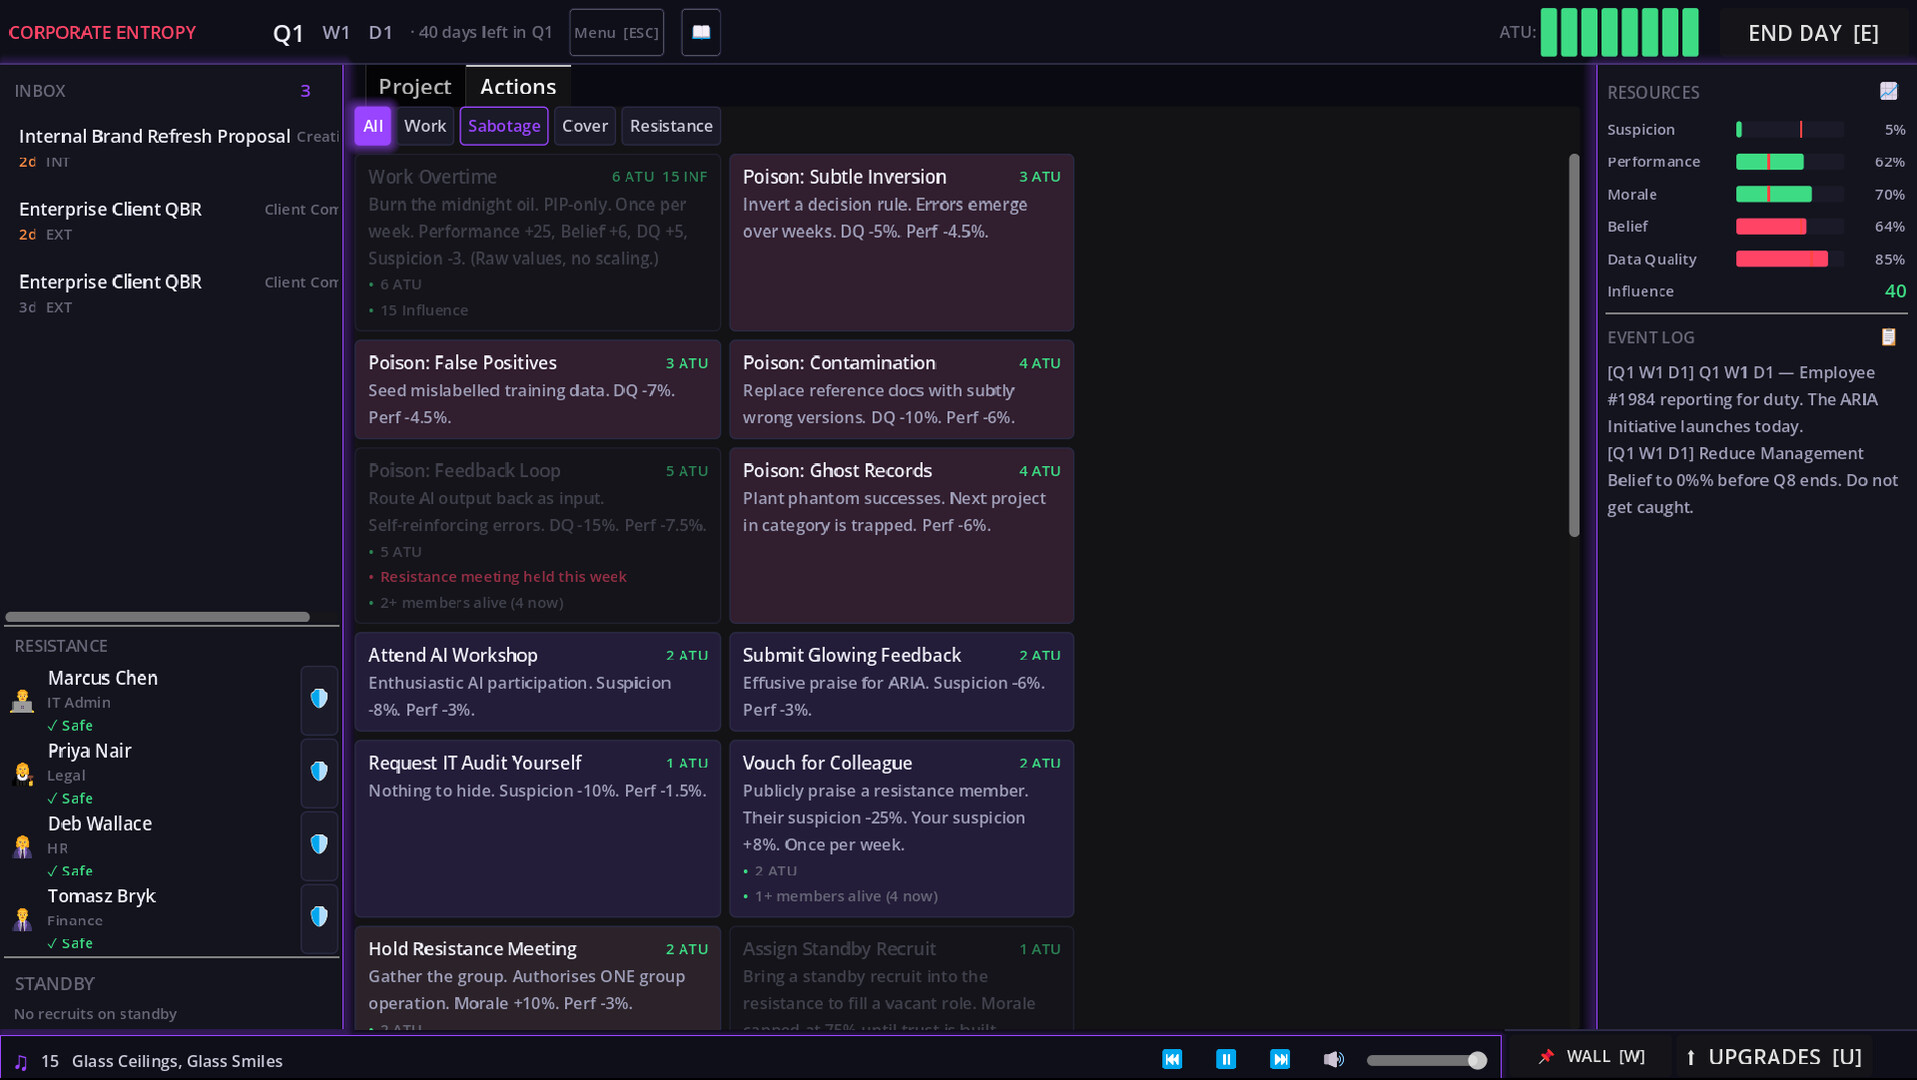Screen dimensions: 1917x1080
Task: Select the Cover filter
Action: click(585, 126)
